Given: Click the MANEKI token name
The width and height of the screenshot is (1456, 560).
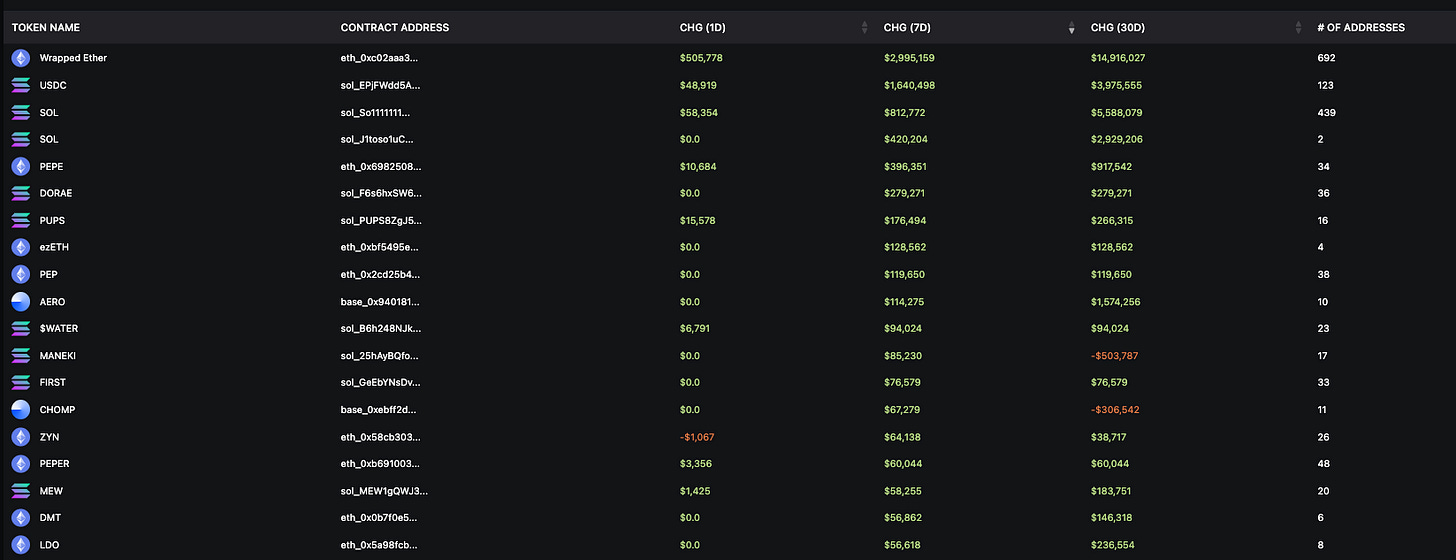Looking at the screenshot, I should 58,355.
